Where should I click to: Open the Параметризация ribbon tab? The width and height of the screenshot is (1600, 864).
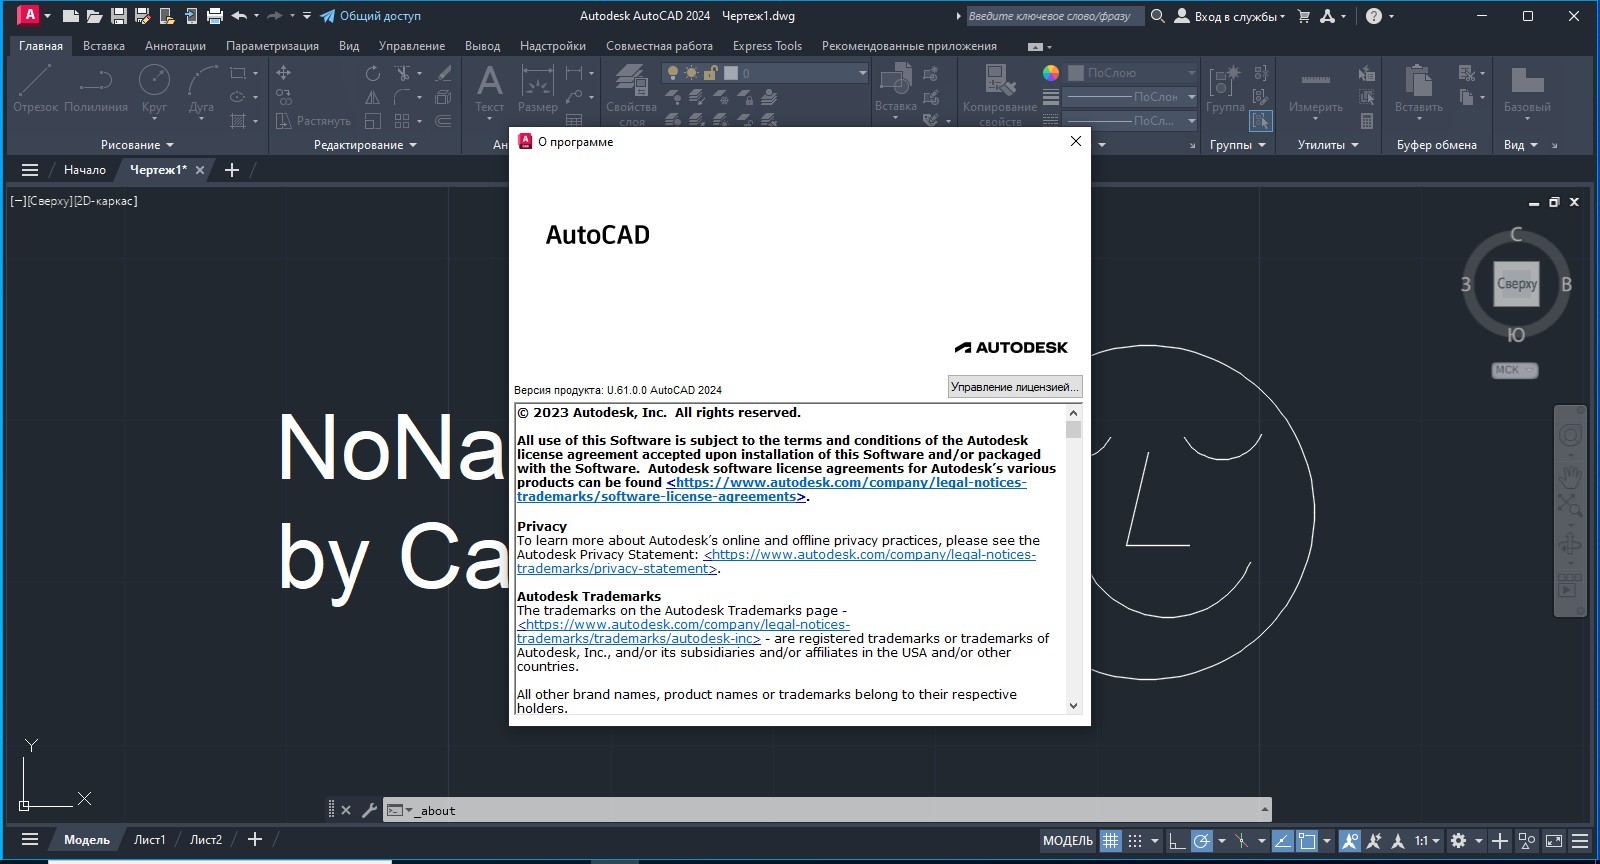pyautogui.click(x=272, y=46)
